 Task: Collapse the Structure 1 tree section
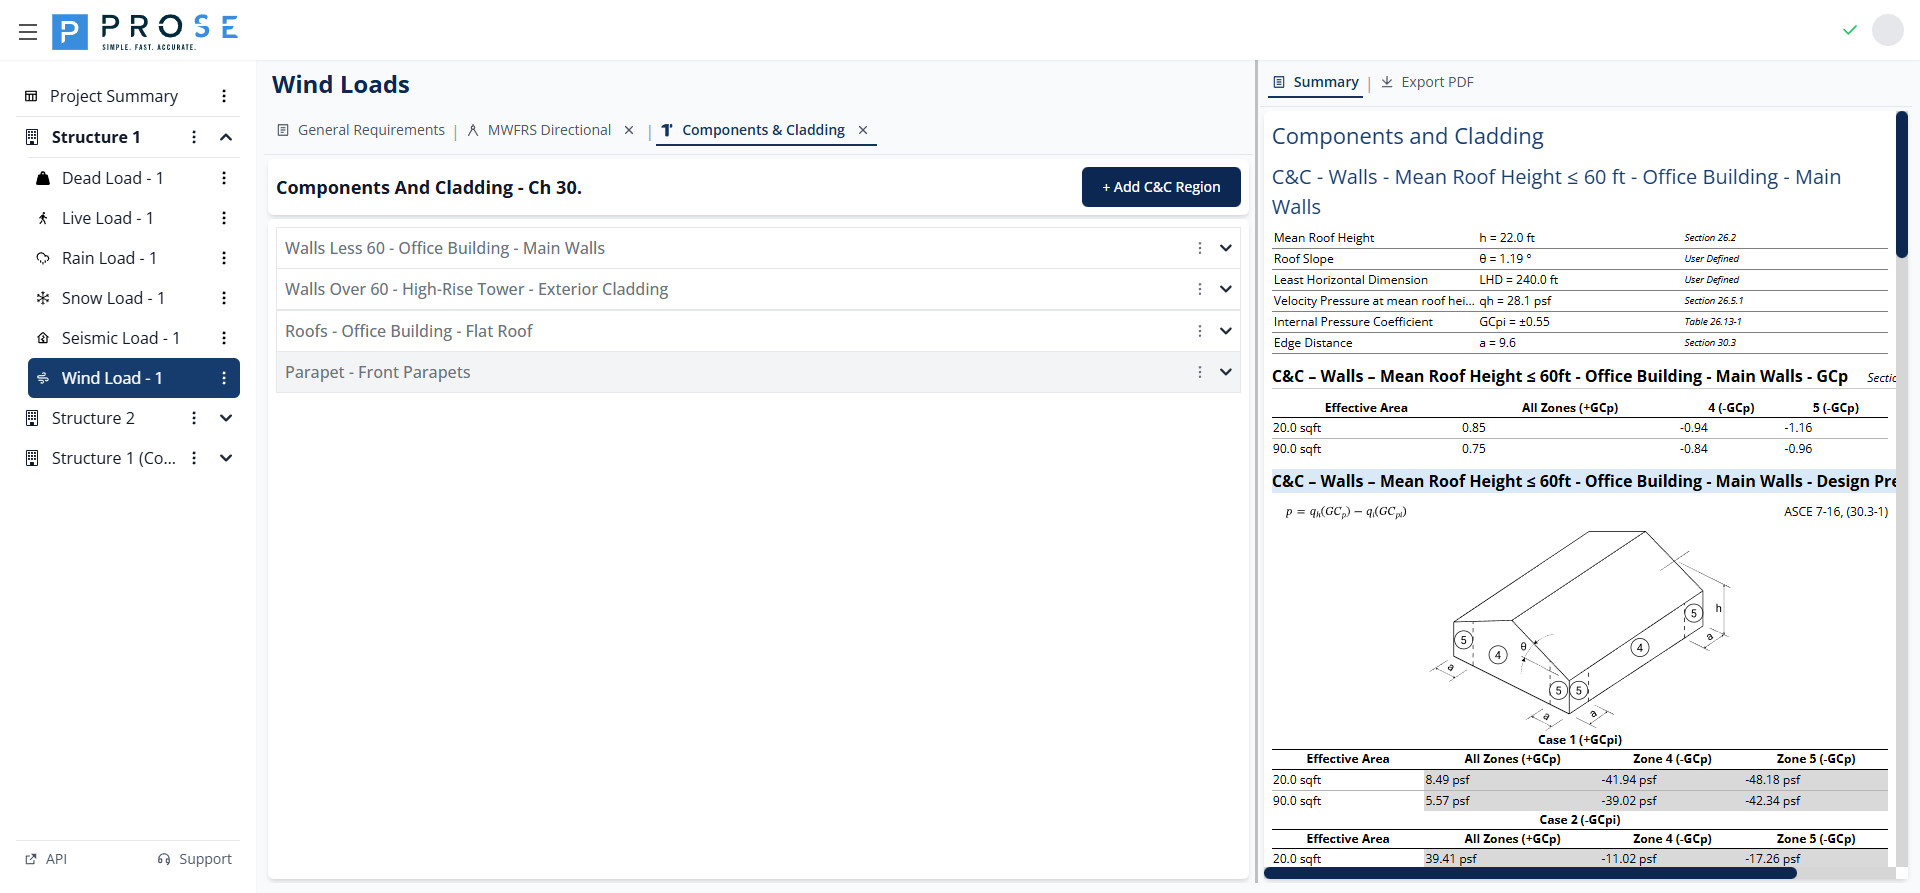point(226,137)
